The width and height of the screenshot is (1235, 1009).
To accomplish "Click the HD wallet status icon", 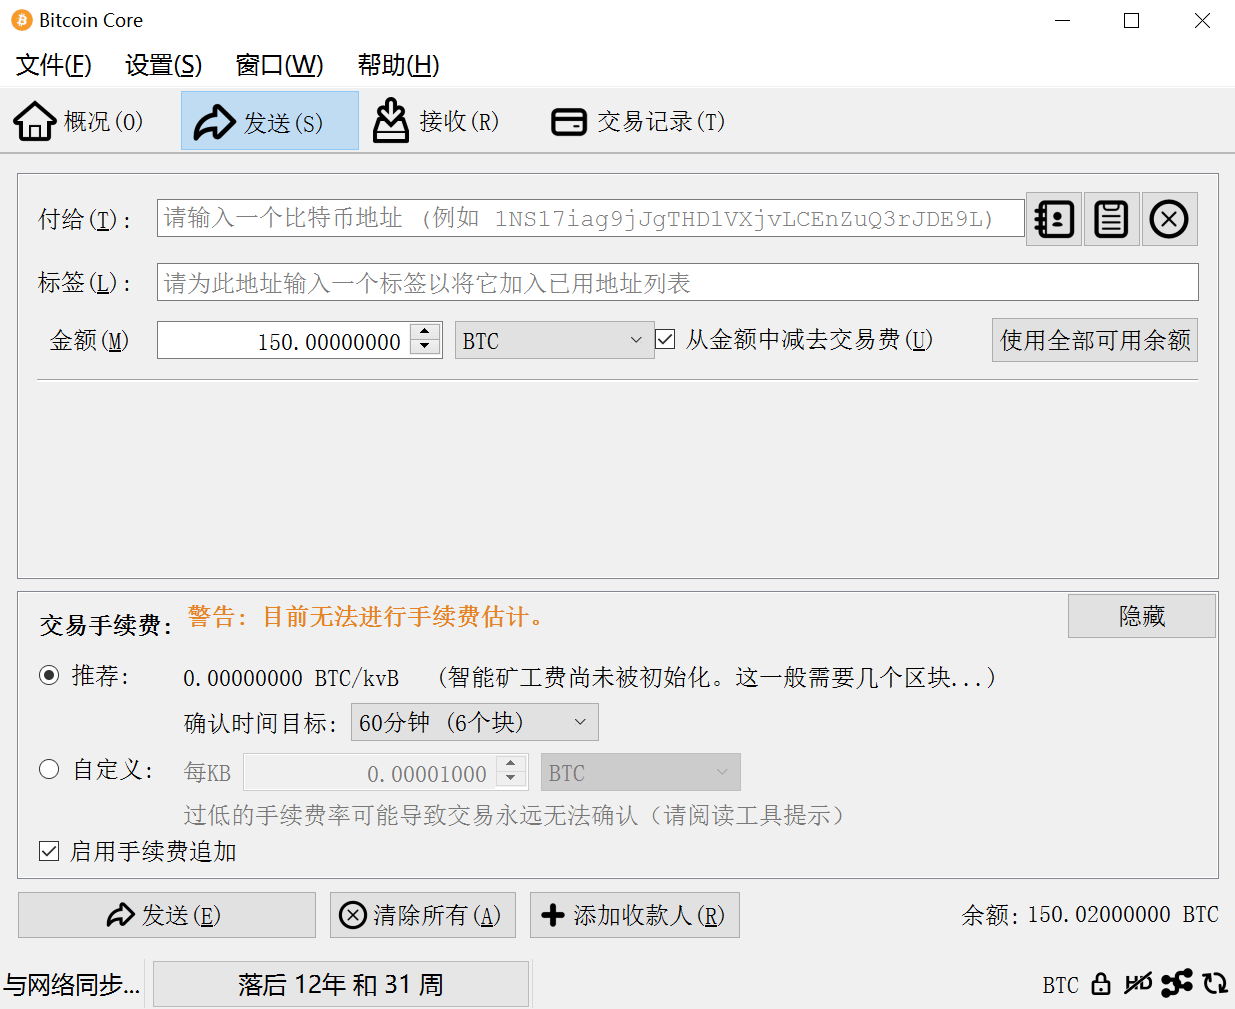I will tap(1138, 984).
